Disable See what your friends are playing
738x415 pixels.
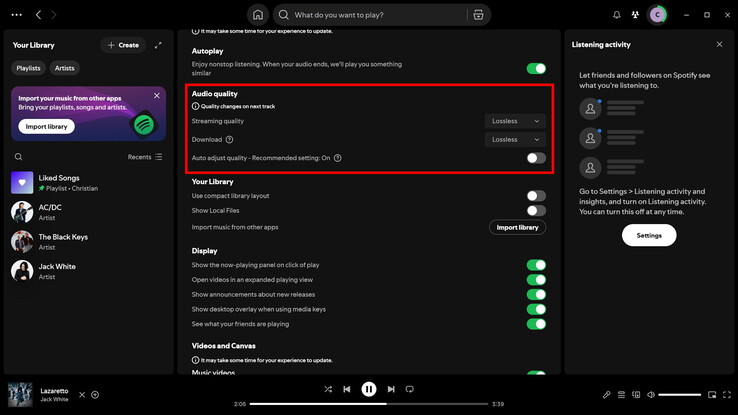pyautogui.click(x=536, y=324)
